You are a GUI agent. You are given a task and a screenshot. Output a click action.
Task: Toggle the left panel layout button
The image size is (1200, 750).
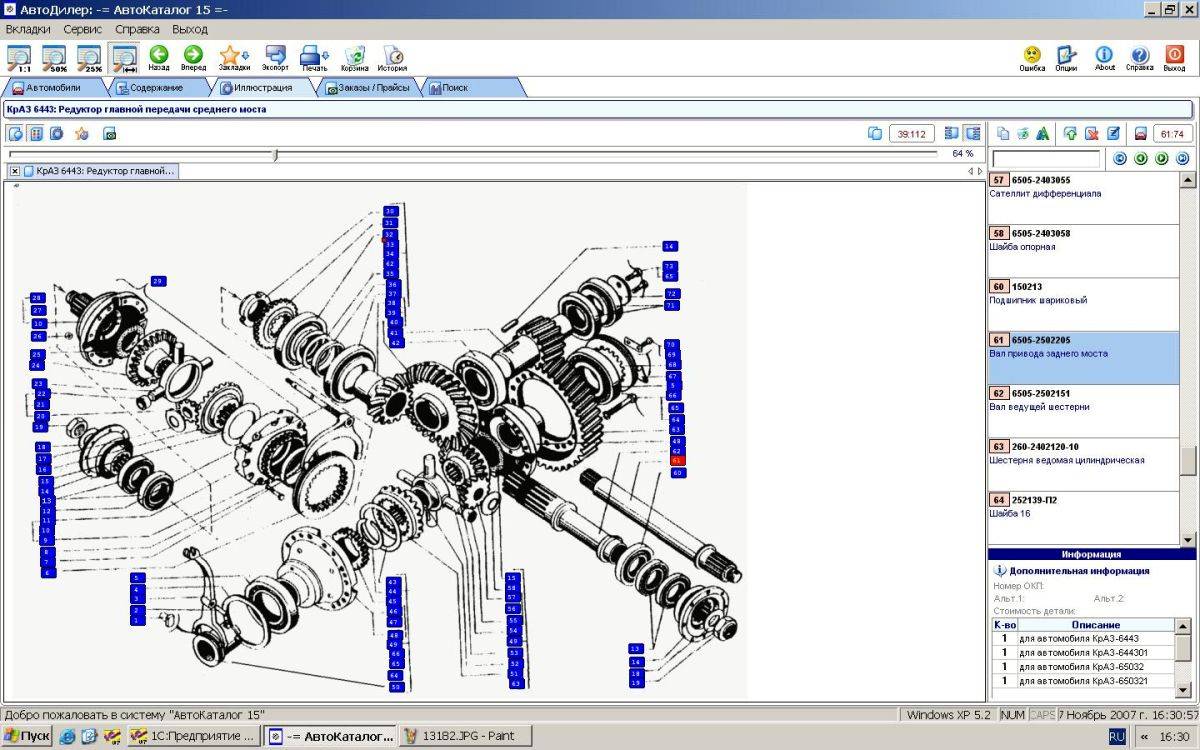click(951, 133)
